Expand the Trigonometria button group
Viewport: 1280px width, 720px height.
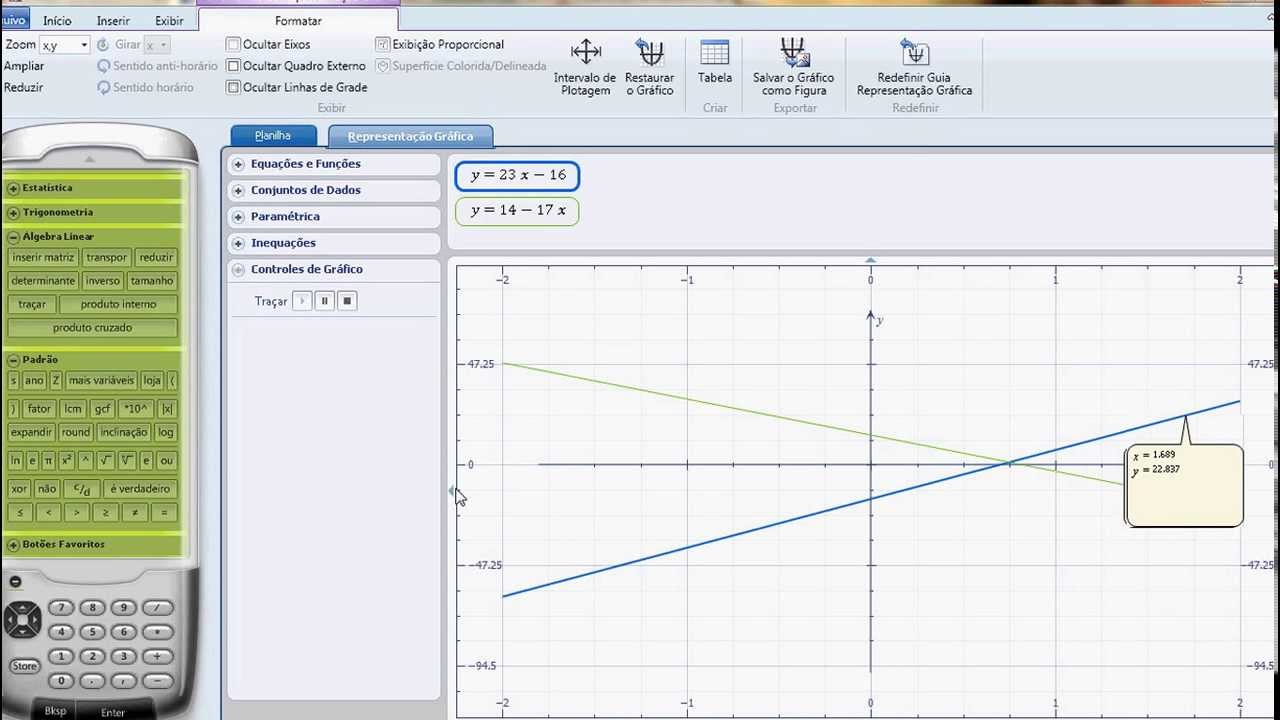[14, 212]
